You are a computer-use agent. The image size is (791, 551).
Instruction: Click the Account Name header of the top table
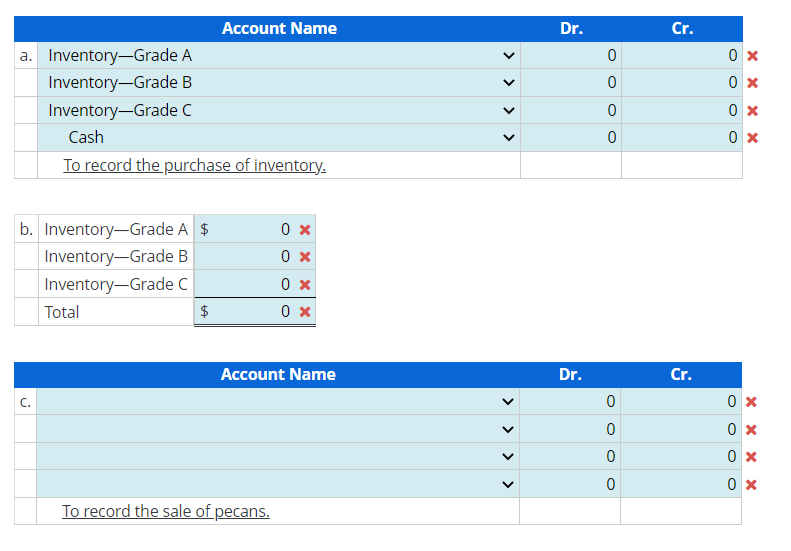279,28
